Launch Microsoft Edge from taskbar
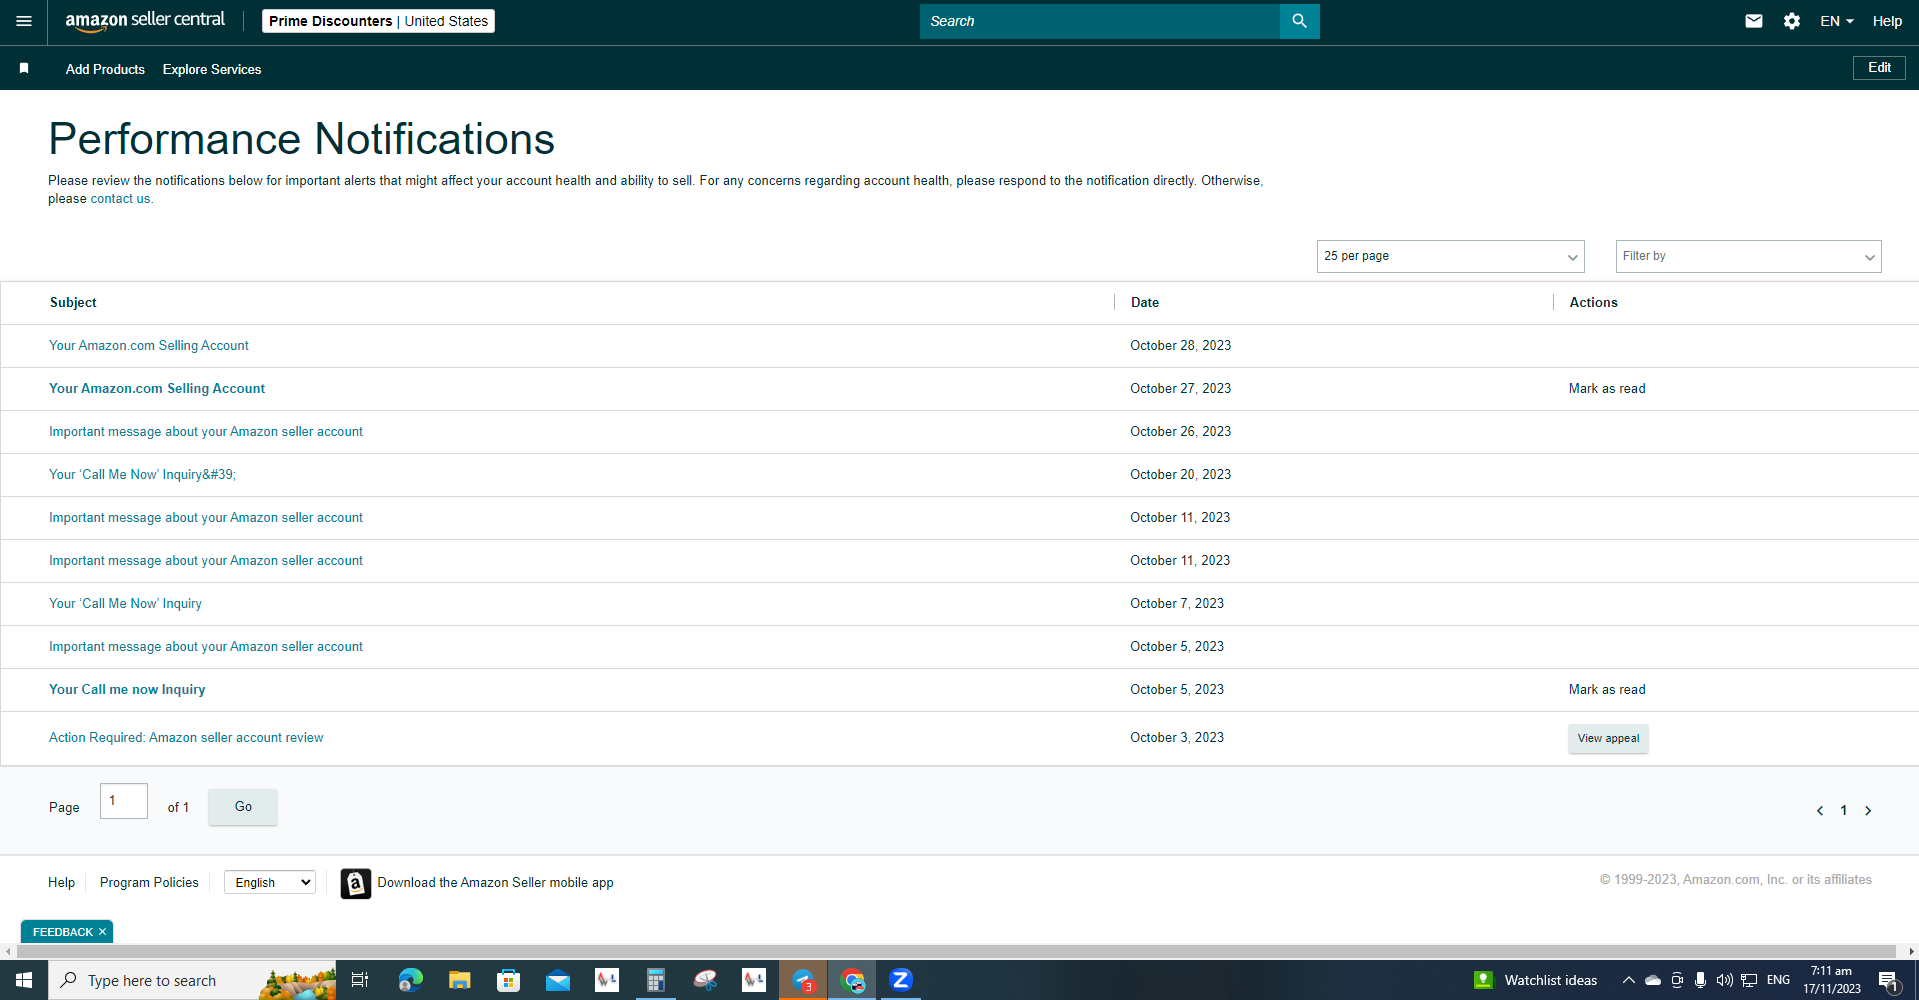This screenshot has height=1000, width=1919. point(410,980)
